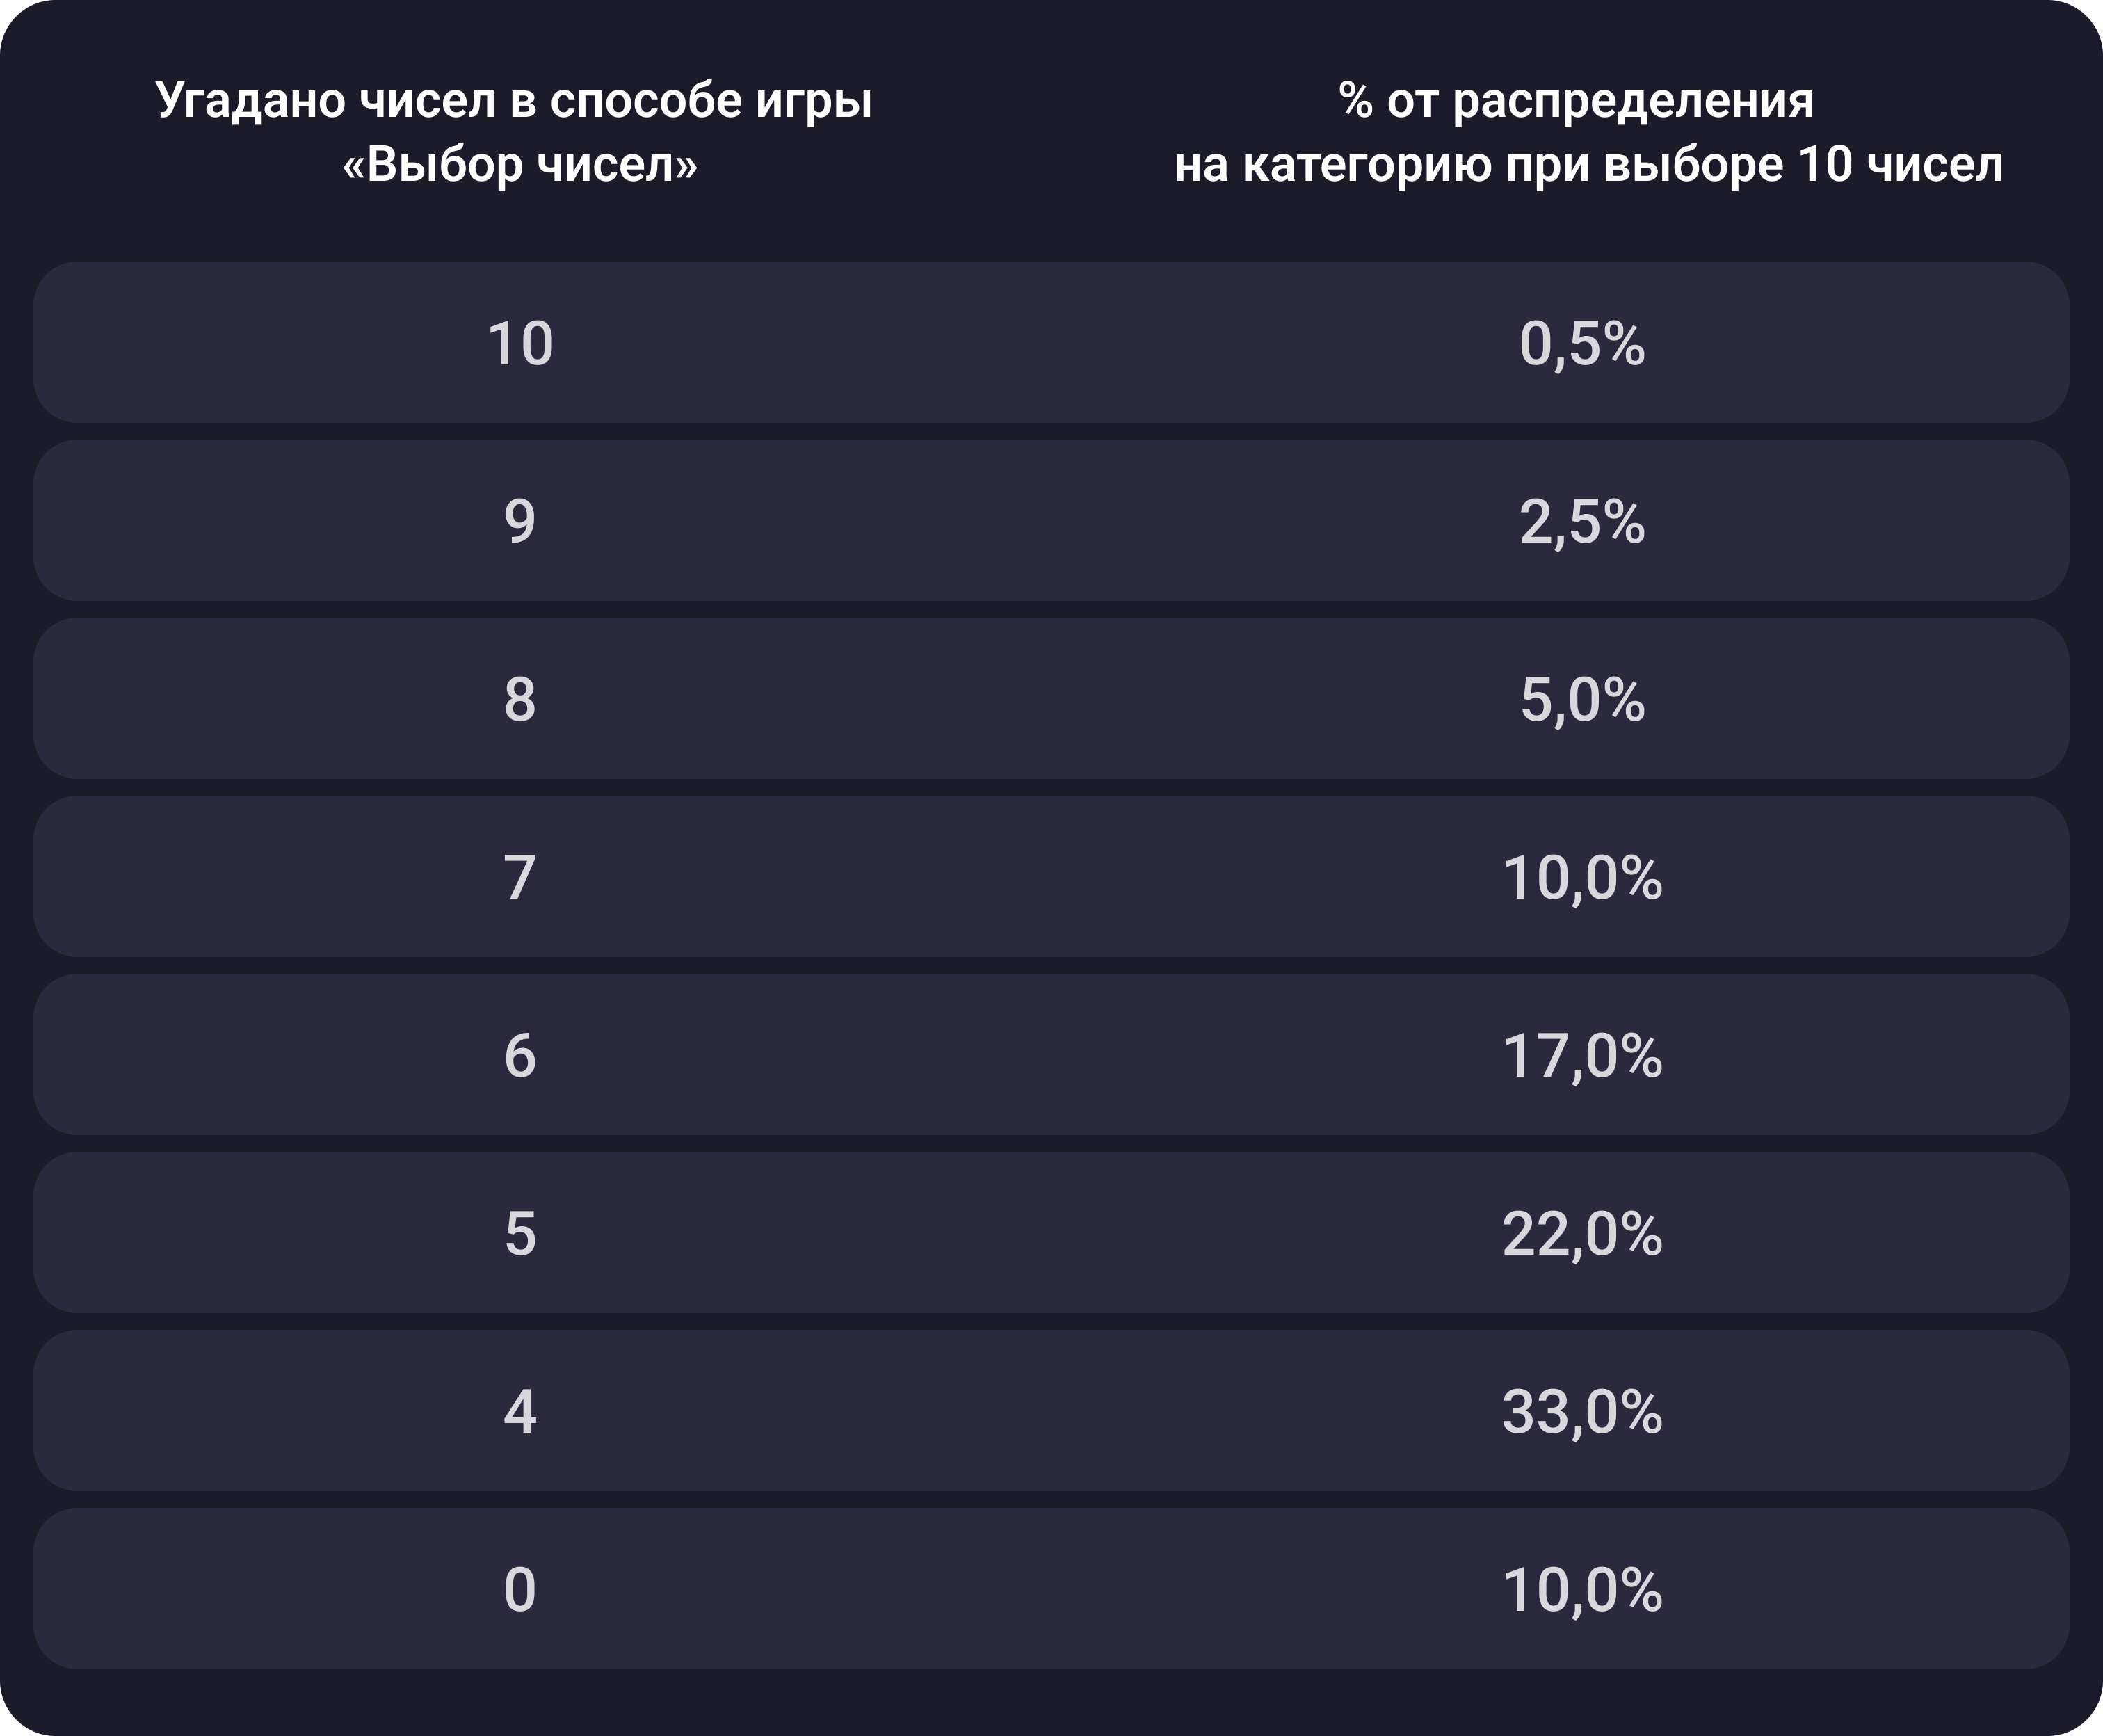Select the cell showing 6 guessed numbers
Screen dimensions: 2103x1736
coord(520,1055)
